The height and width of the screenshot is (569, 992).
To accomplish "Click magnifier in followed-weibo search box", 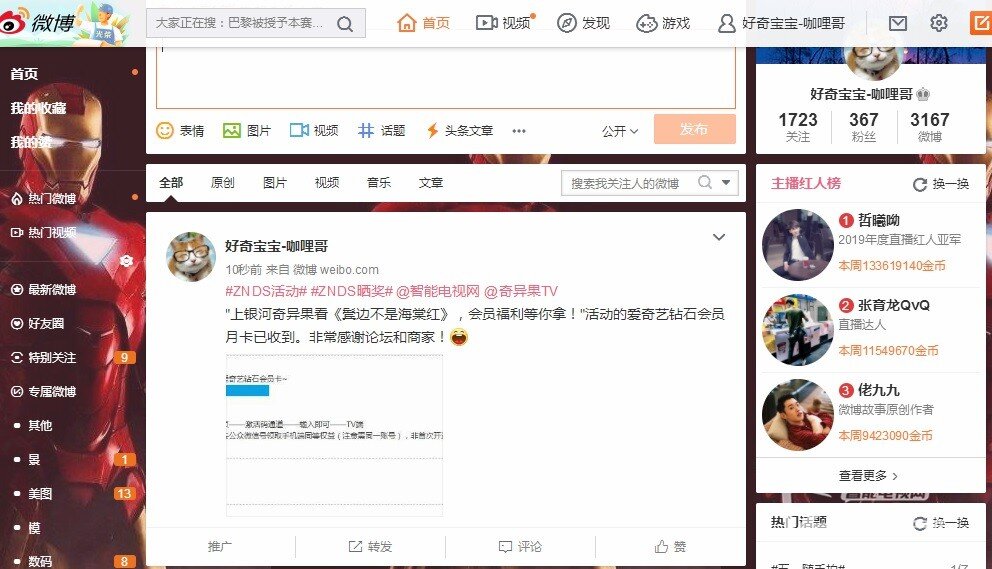I will click(705, 182).
